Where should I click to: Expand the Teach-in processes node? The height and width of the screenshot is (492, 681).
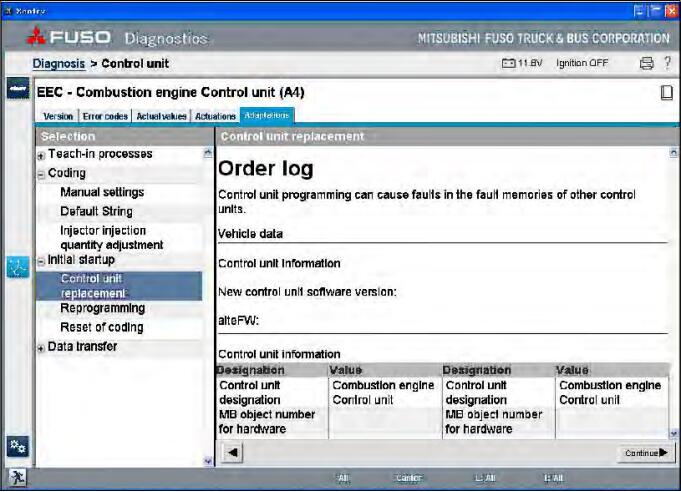[x=41, y=155]
